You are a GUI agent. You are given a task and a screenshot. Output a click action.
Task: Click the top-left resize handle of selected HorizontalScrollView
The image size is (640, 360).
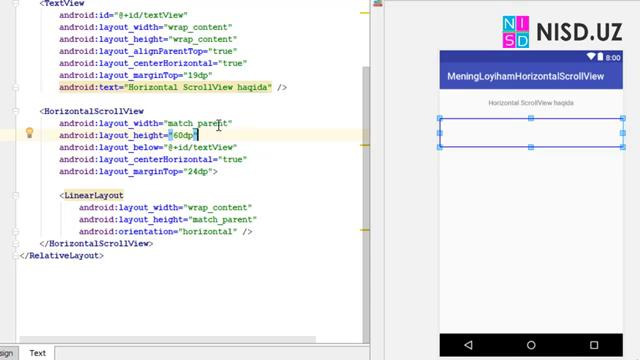(440, 118)
